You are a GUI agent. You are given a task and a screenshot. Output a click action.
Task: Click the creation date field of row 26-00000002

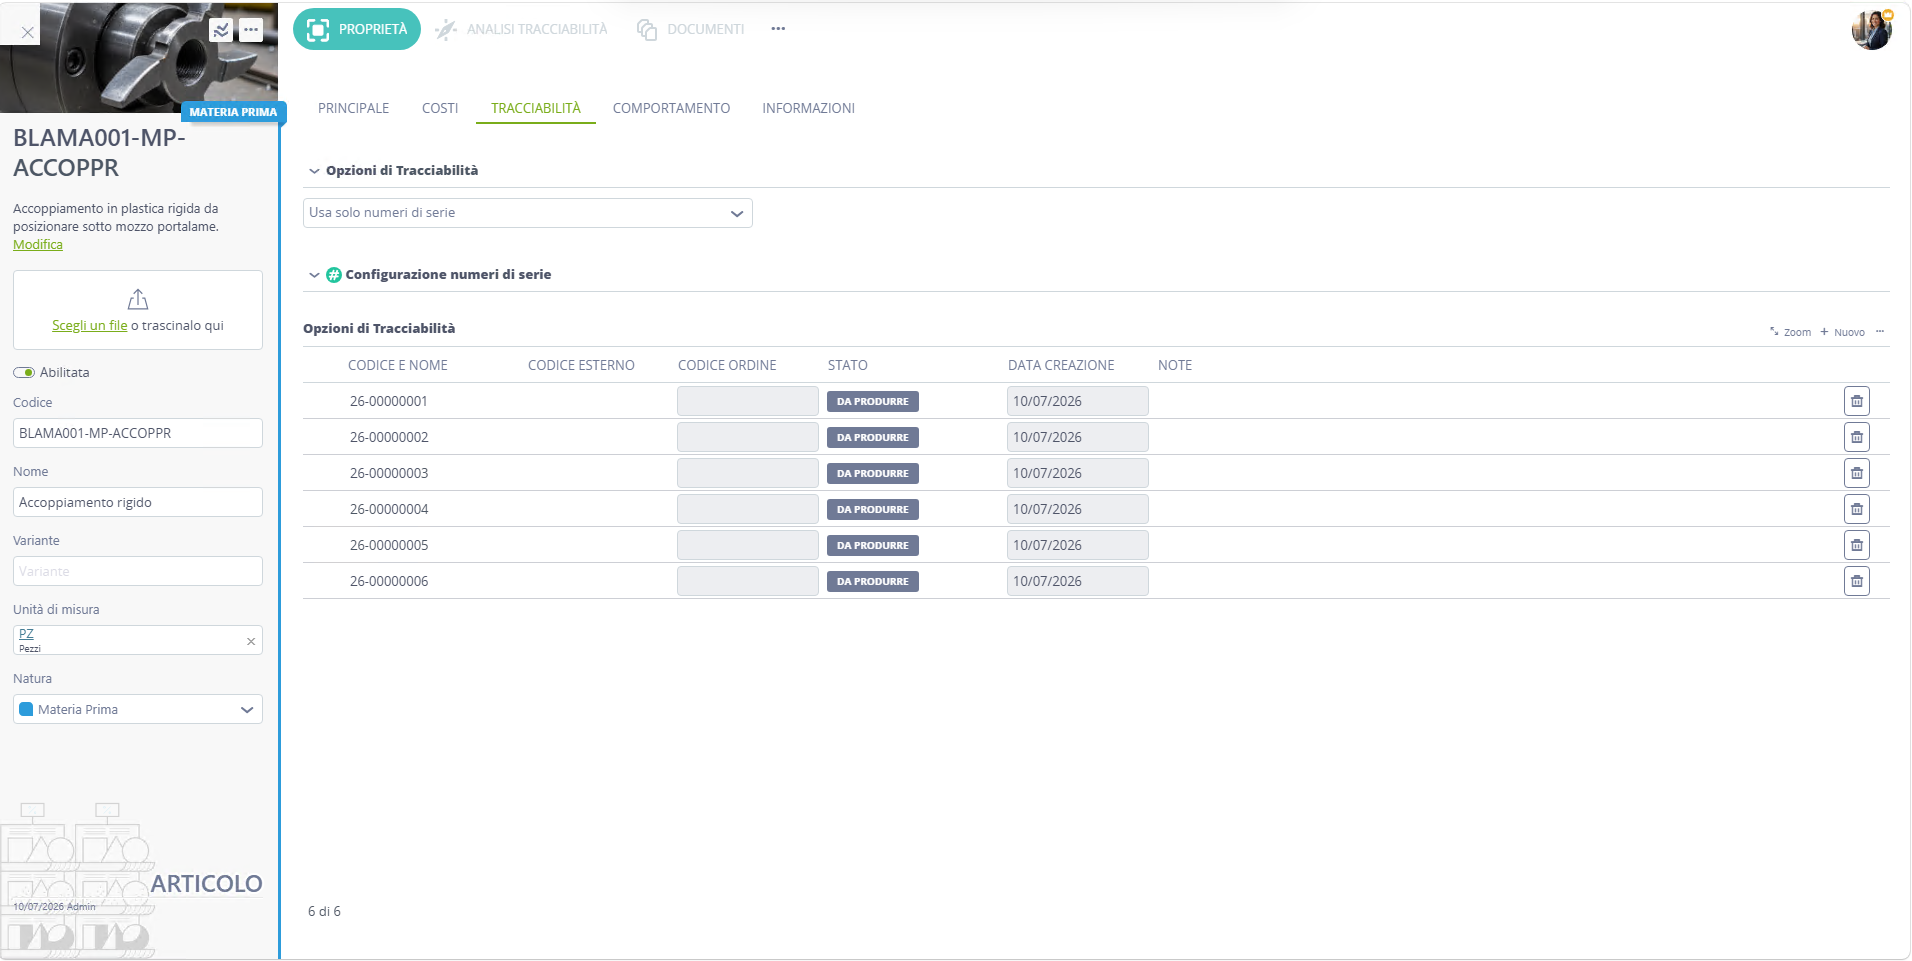click(x=1078, y=437)
